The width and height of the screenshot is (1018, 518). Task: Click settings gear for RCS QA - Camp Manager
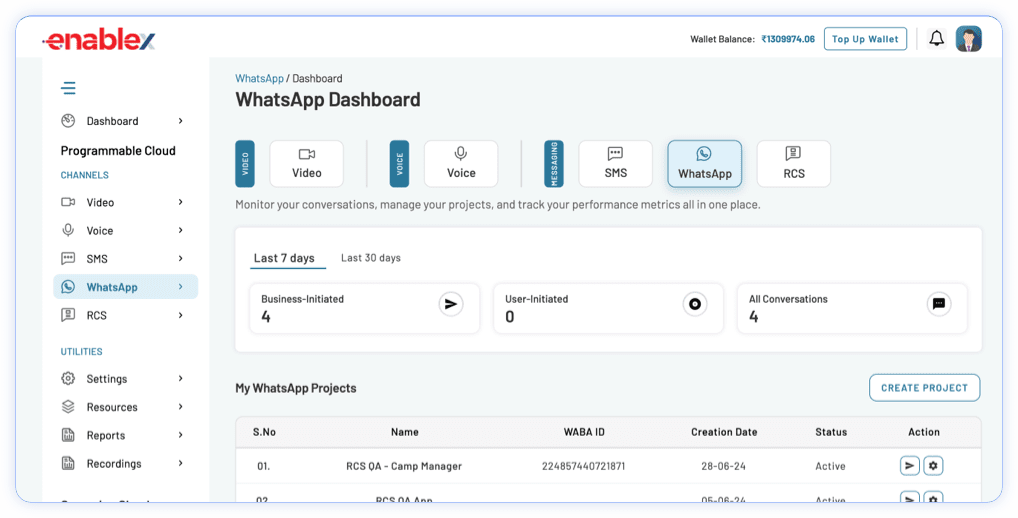934,465
